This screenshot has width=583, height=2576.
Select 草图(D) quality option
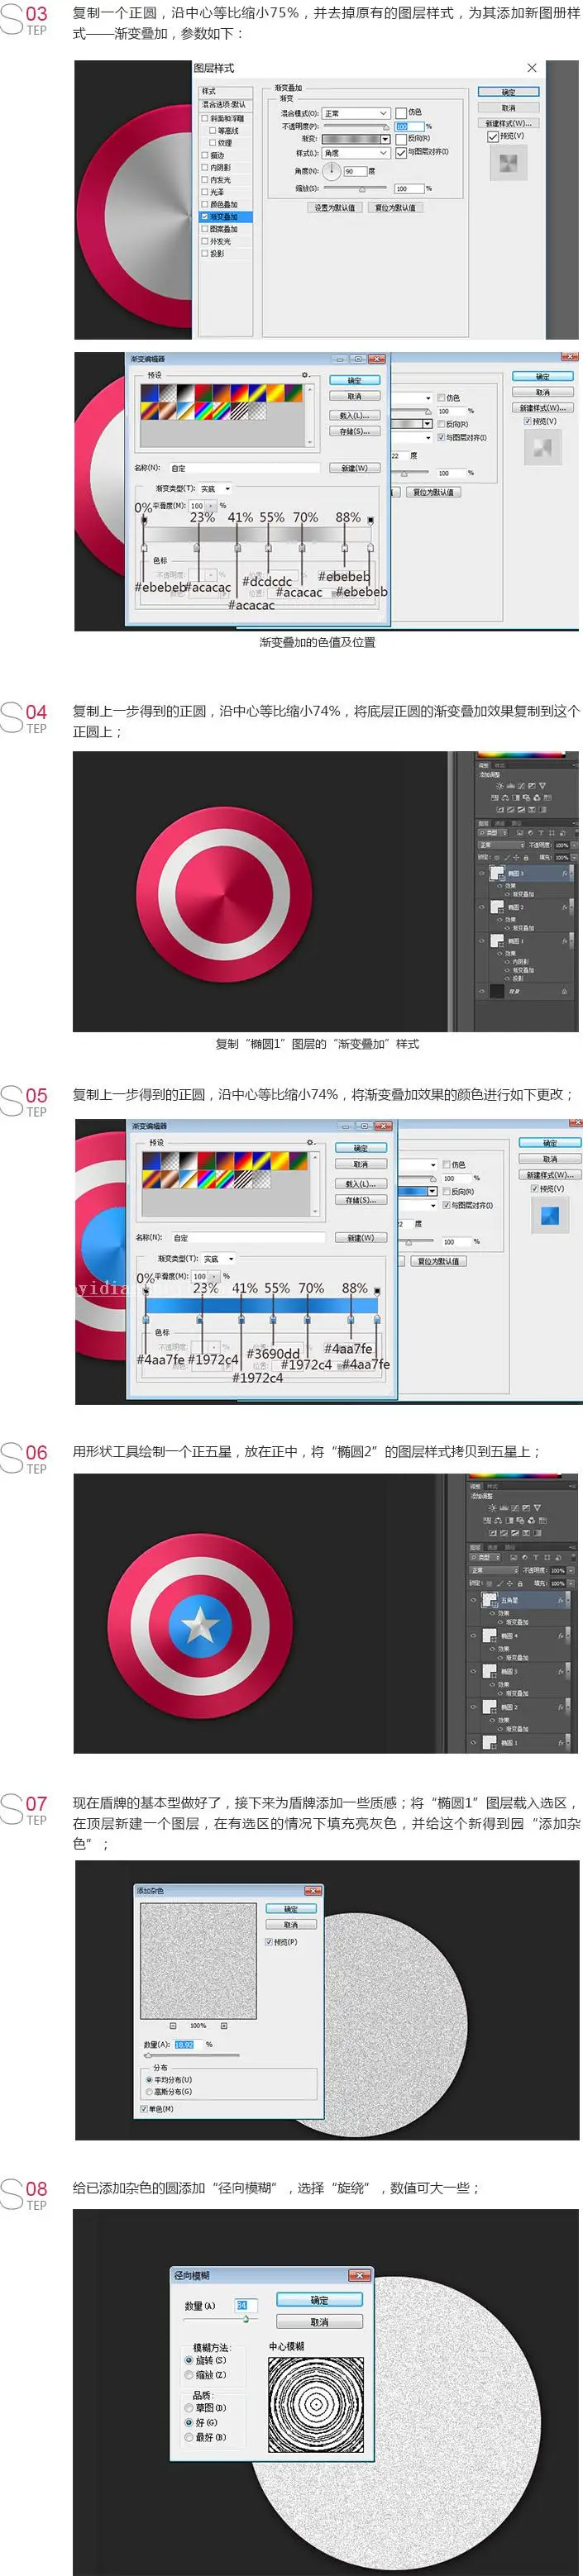189,2408
